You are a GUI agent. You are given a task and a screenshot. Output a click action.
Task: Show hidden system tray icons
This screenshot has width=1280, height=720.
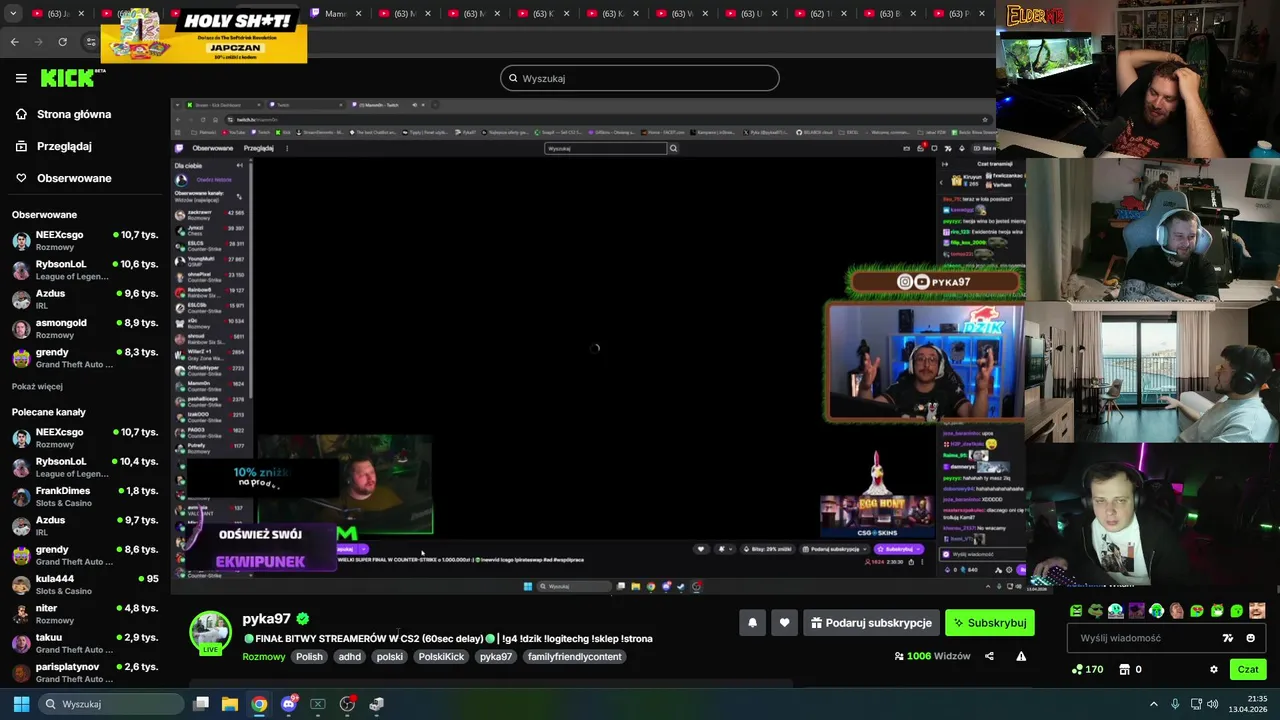[1153, 704]
